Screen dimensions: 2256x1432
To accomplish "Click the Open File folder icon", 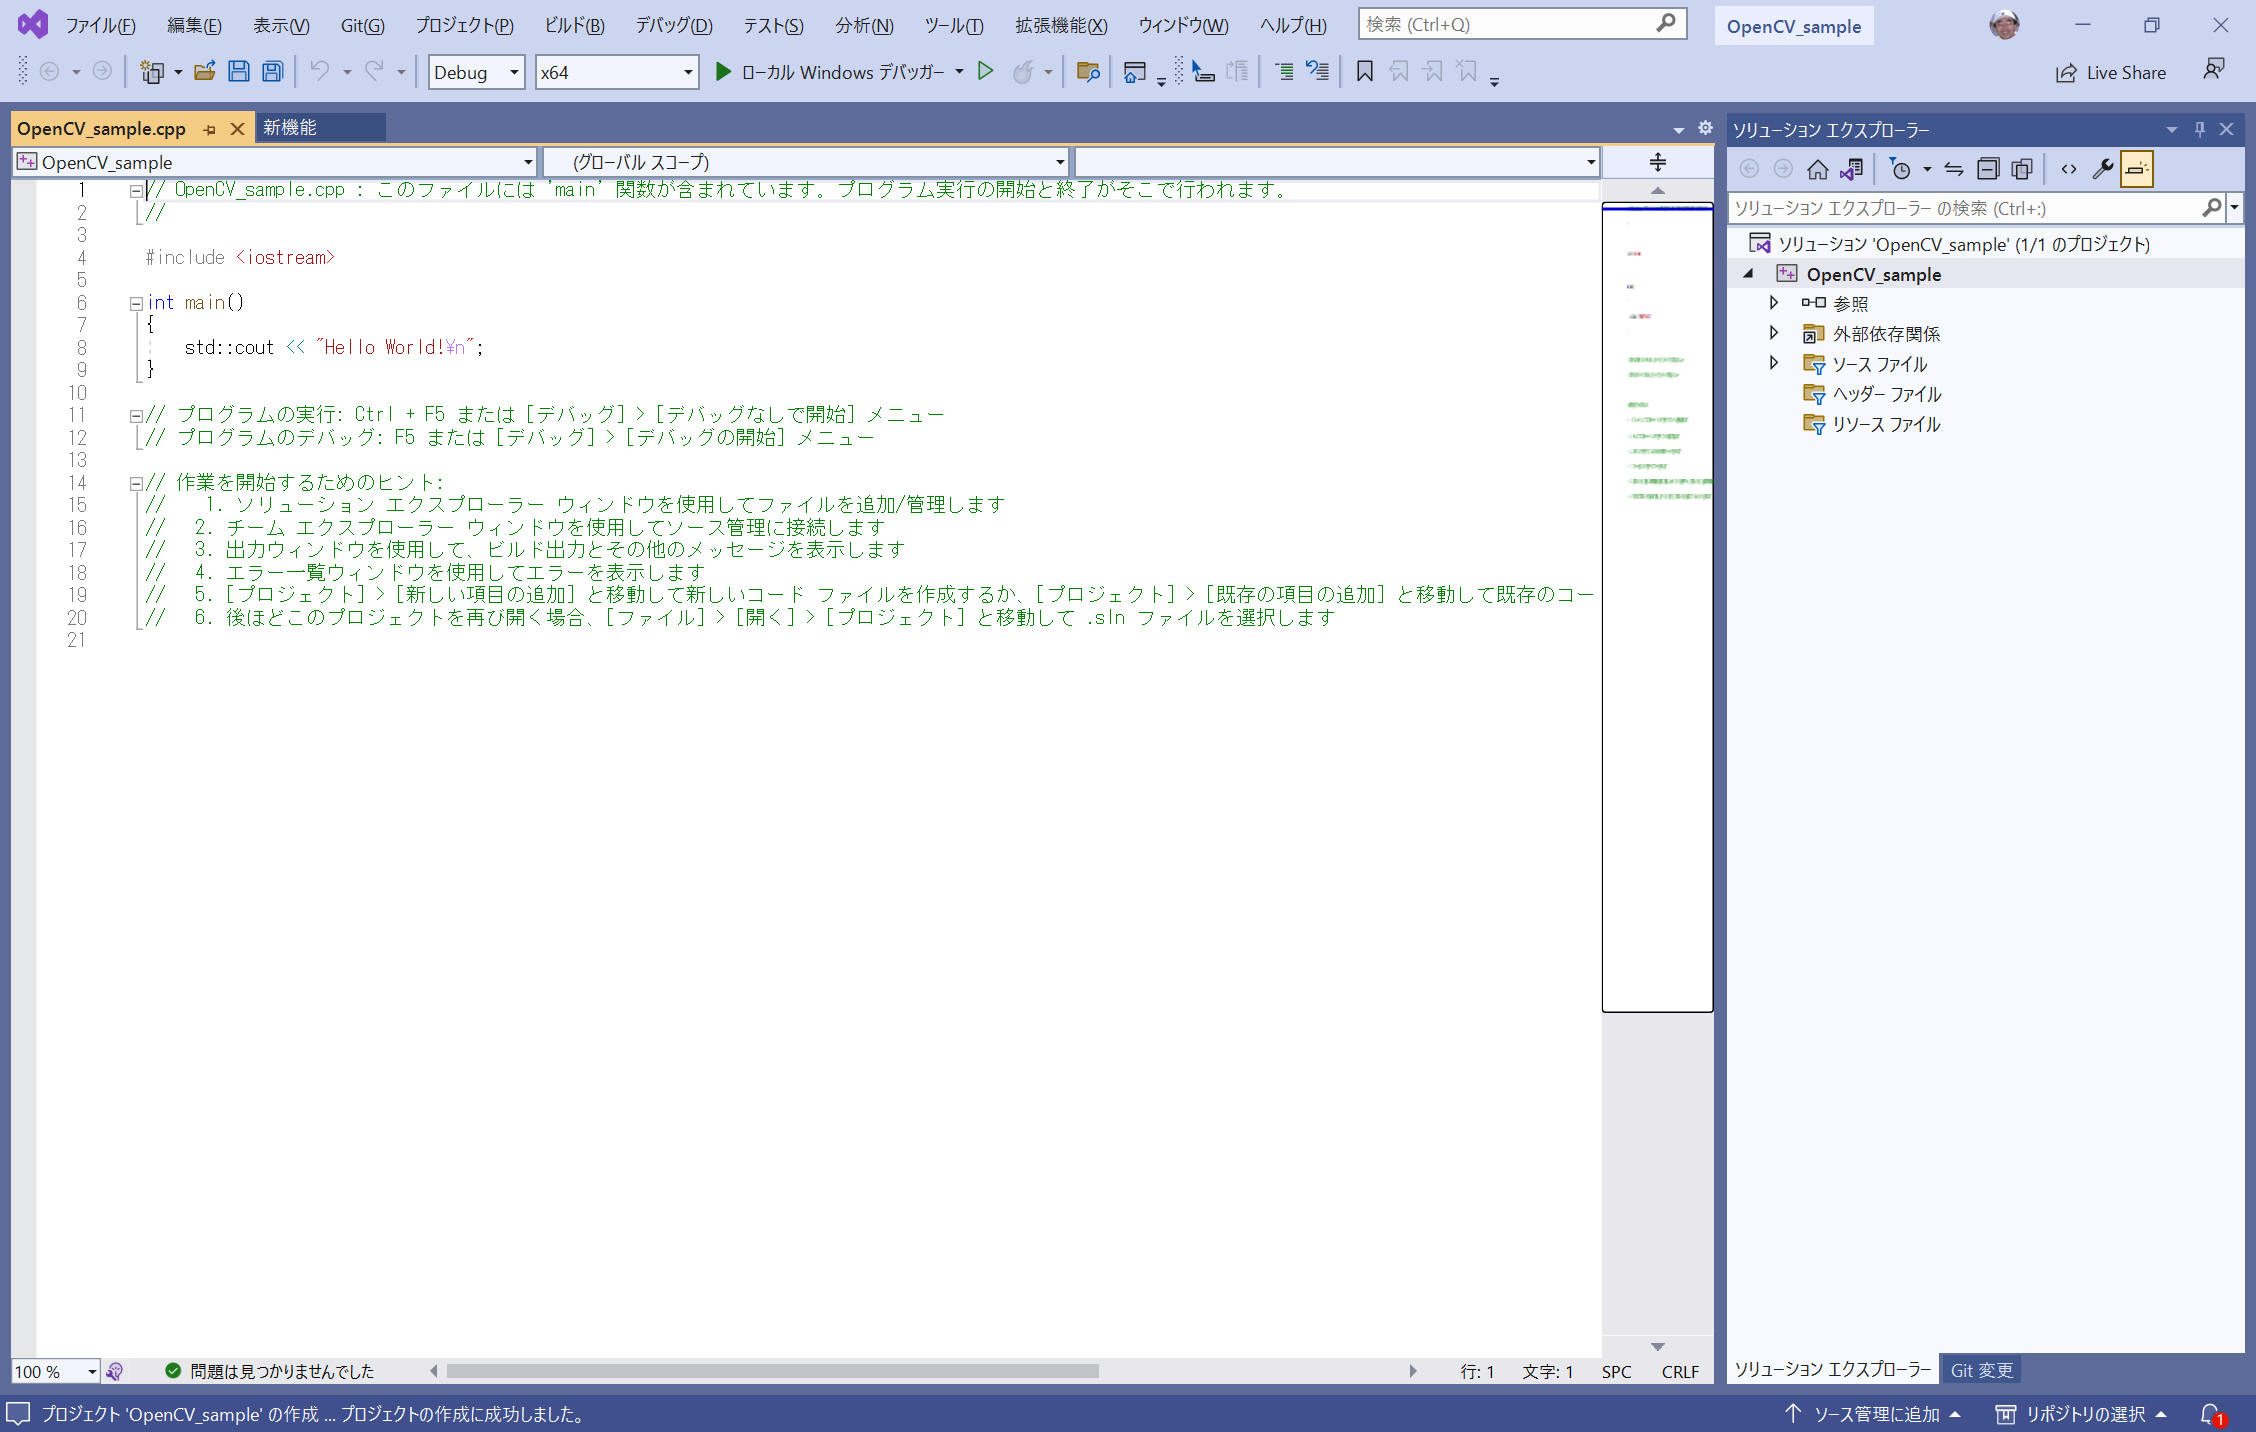I will (204, 71).
